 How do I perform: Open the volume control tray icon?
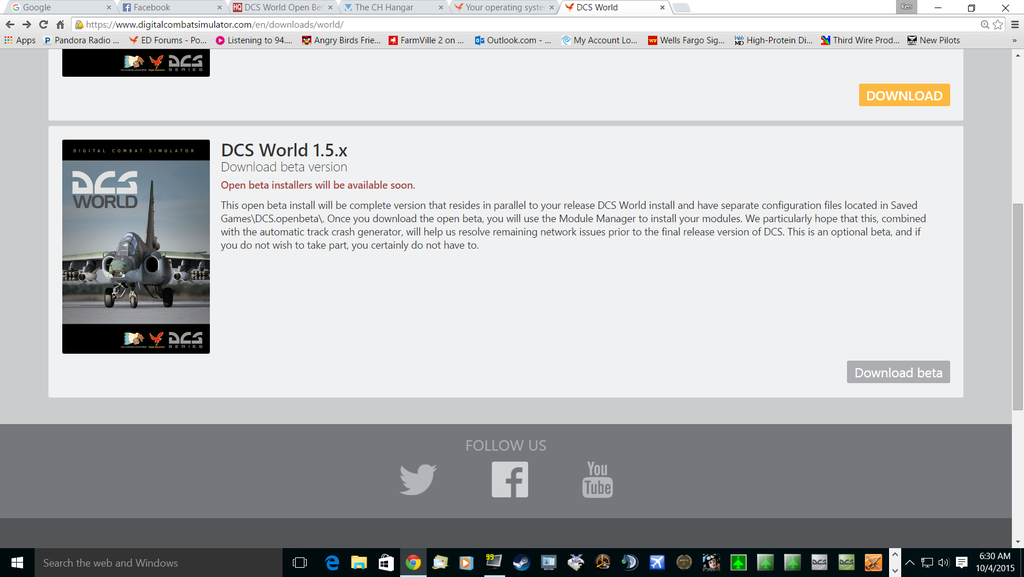943,563
